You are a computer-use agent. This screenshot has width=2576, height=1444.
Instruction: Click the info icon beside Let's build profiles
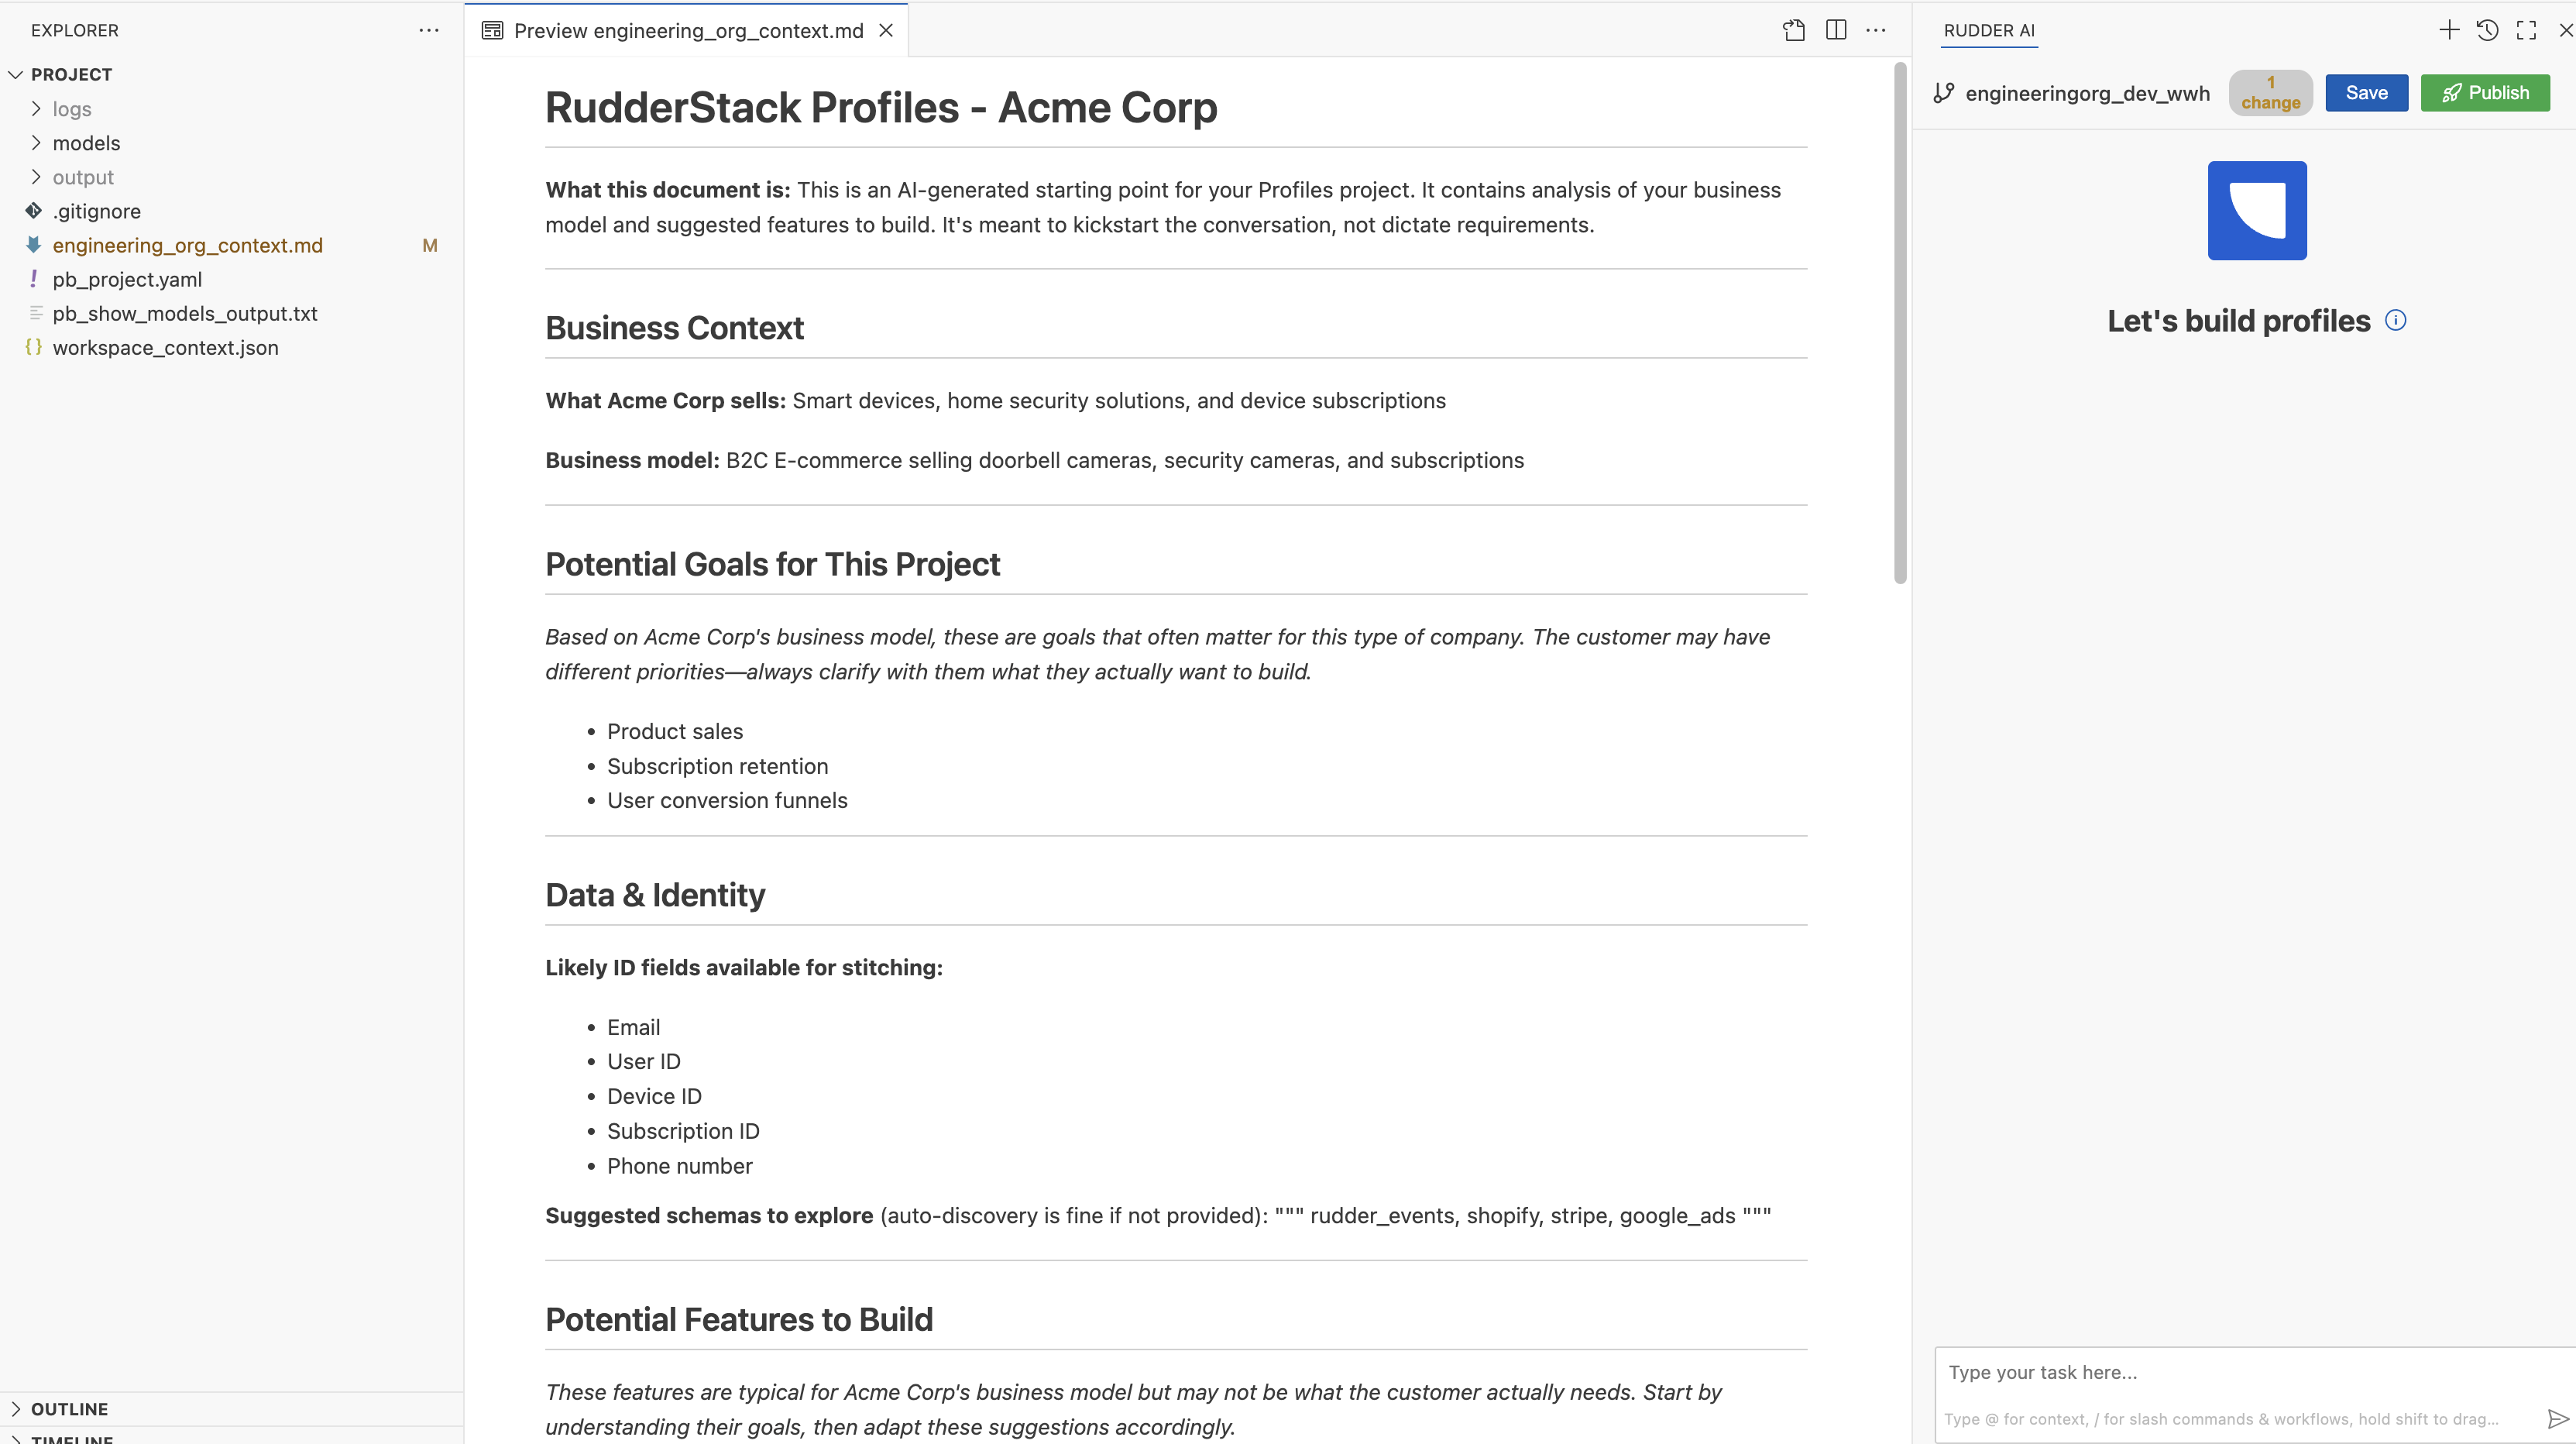click(2396, 320)
